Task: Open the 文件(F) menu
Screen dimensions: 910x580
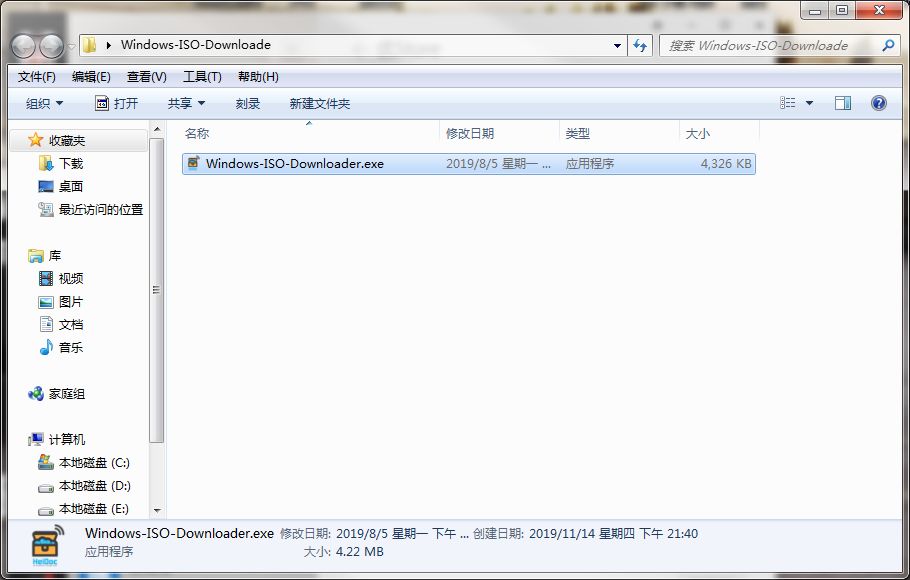Action: tap(37, 77)
